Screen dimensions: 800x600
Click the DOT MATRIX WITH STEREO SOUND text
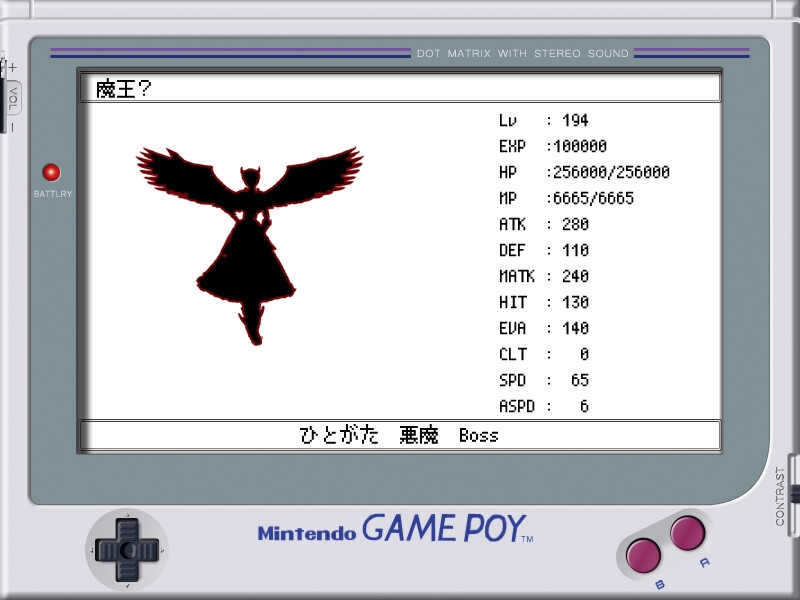[523, 53]
